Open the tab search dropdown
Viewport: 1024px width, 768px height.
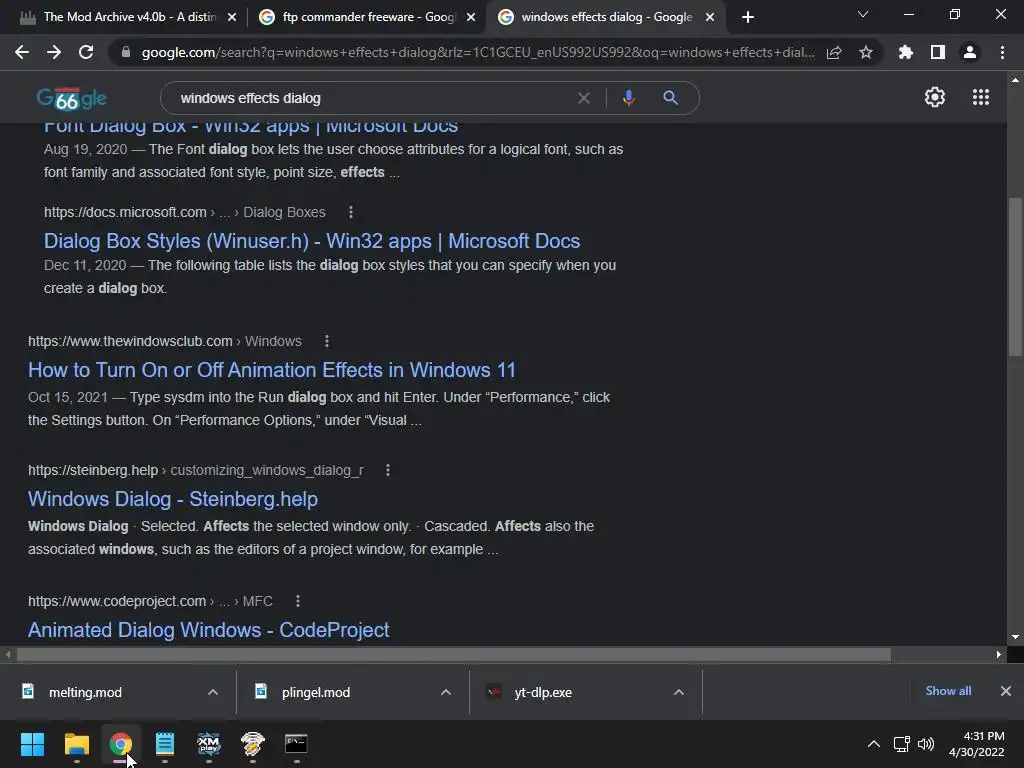click(x=863, y=14)
